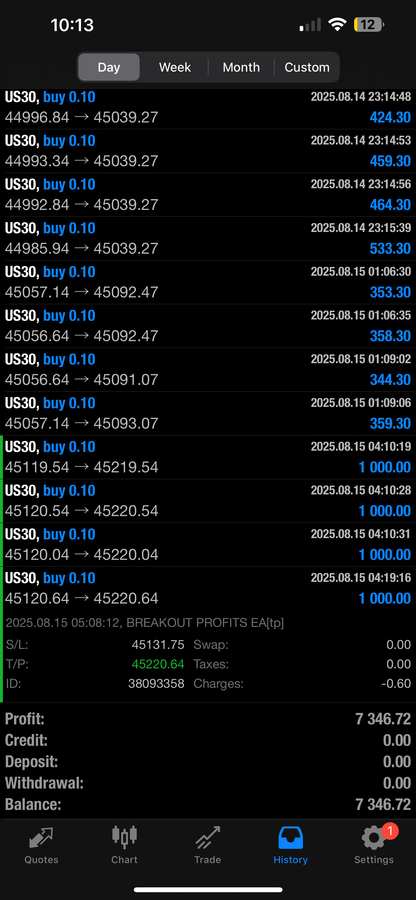The image size is (416, 900).
Task: Tap the Deposit row value
Action: coord(397,762)
